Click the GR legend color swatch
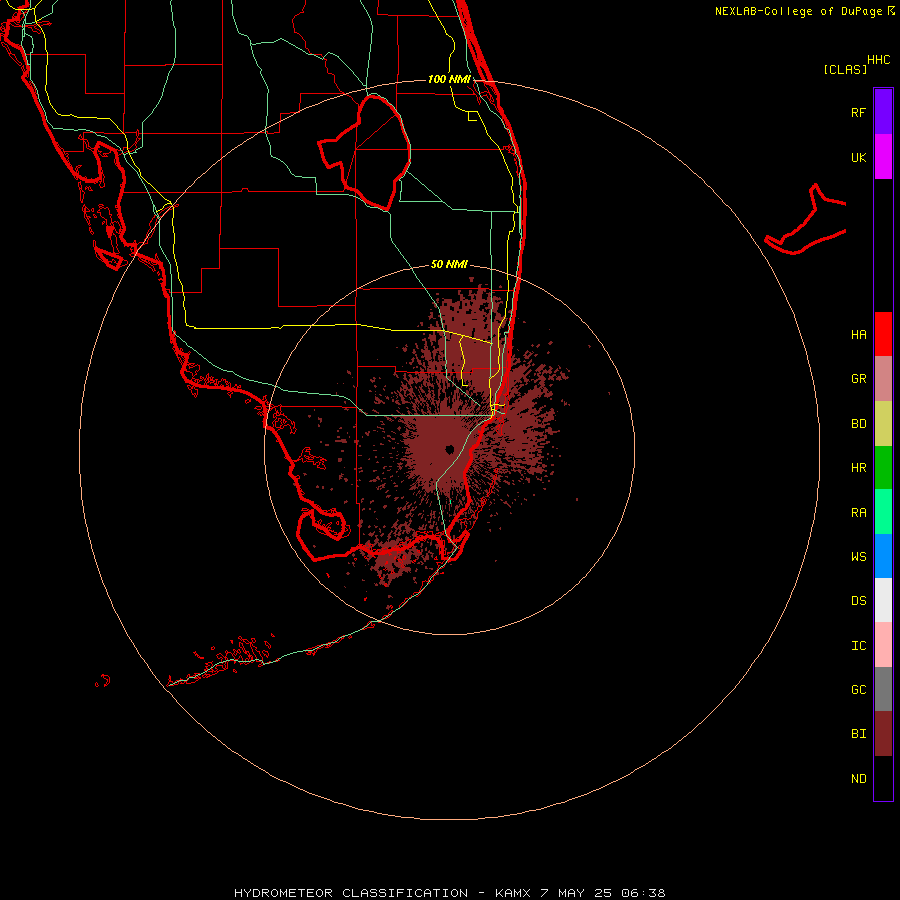This screenshot has width=900, height=900. pos(883,379)
